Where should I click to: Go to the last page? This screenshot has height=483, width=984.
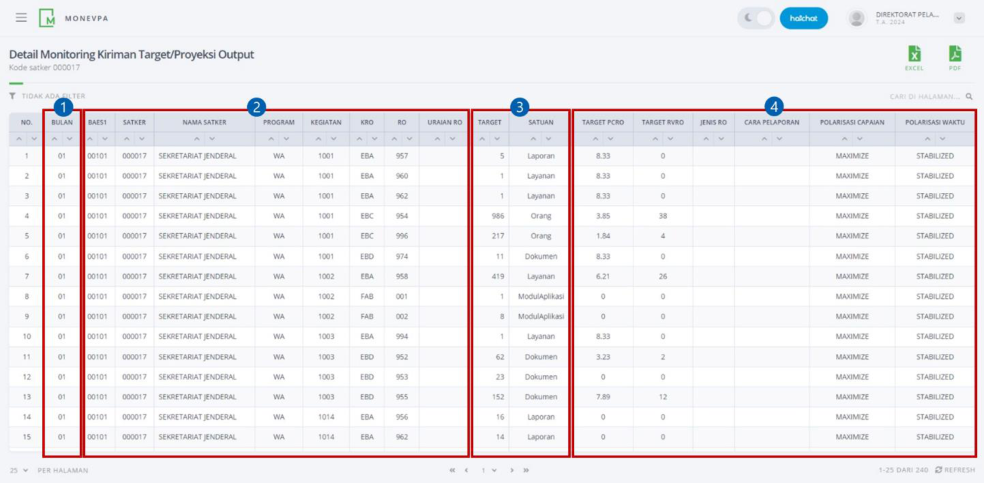526,470
